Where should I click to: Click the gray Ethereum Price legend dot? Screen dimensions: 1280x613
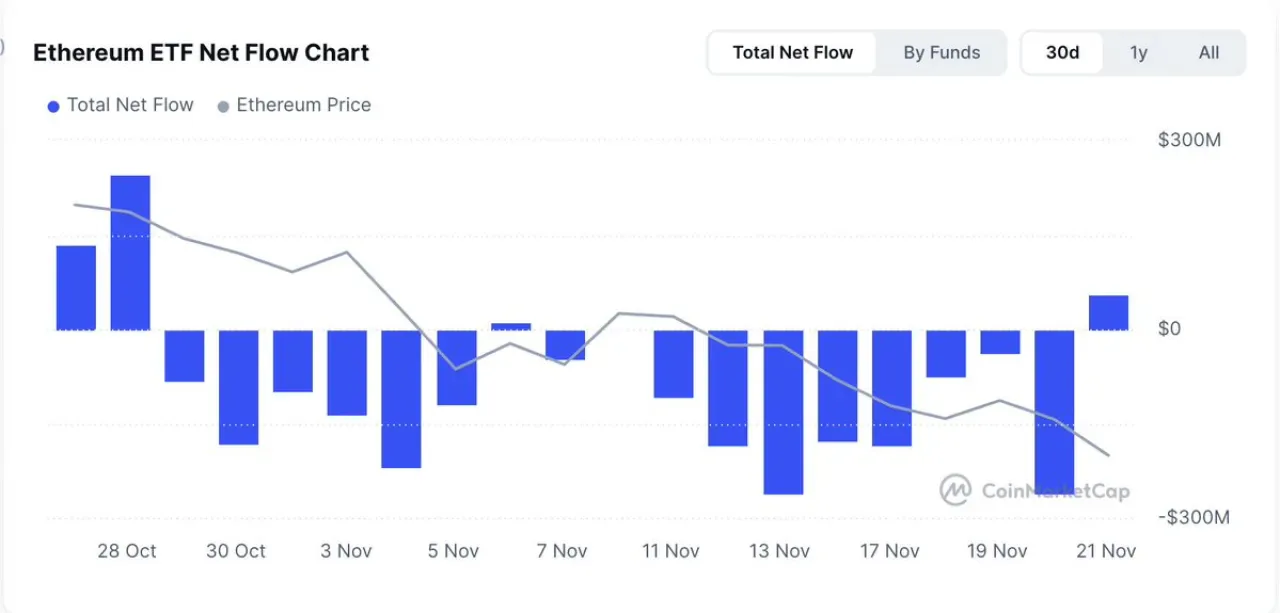tap(223, 106)
